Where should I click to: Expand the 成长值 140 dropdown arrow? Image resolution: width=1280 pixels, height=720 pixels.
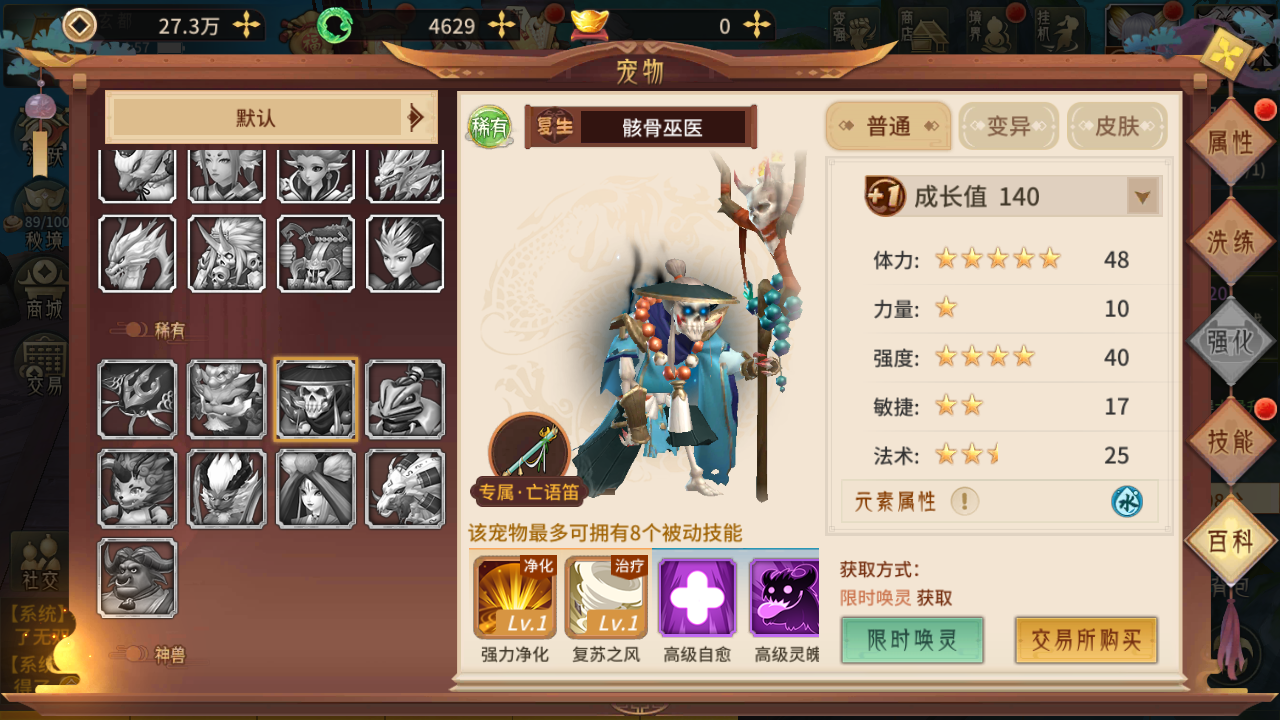coord(1143,197)
